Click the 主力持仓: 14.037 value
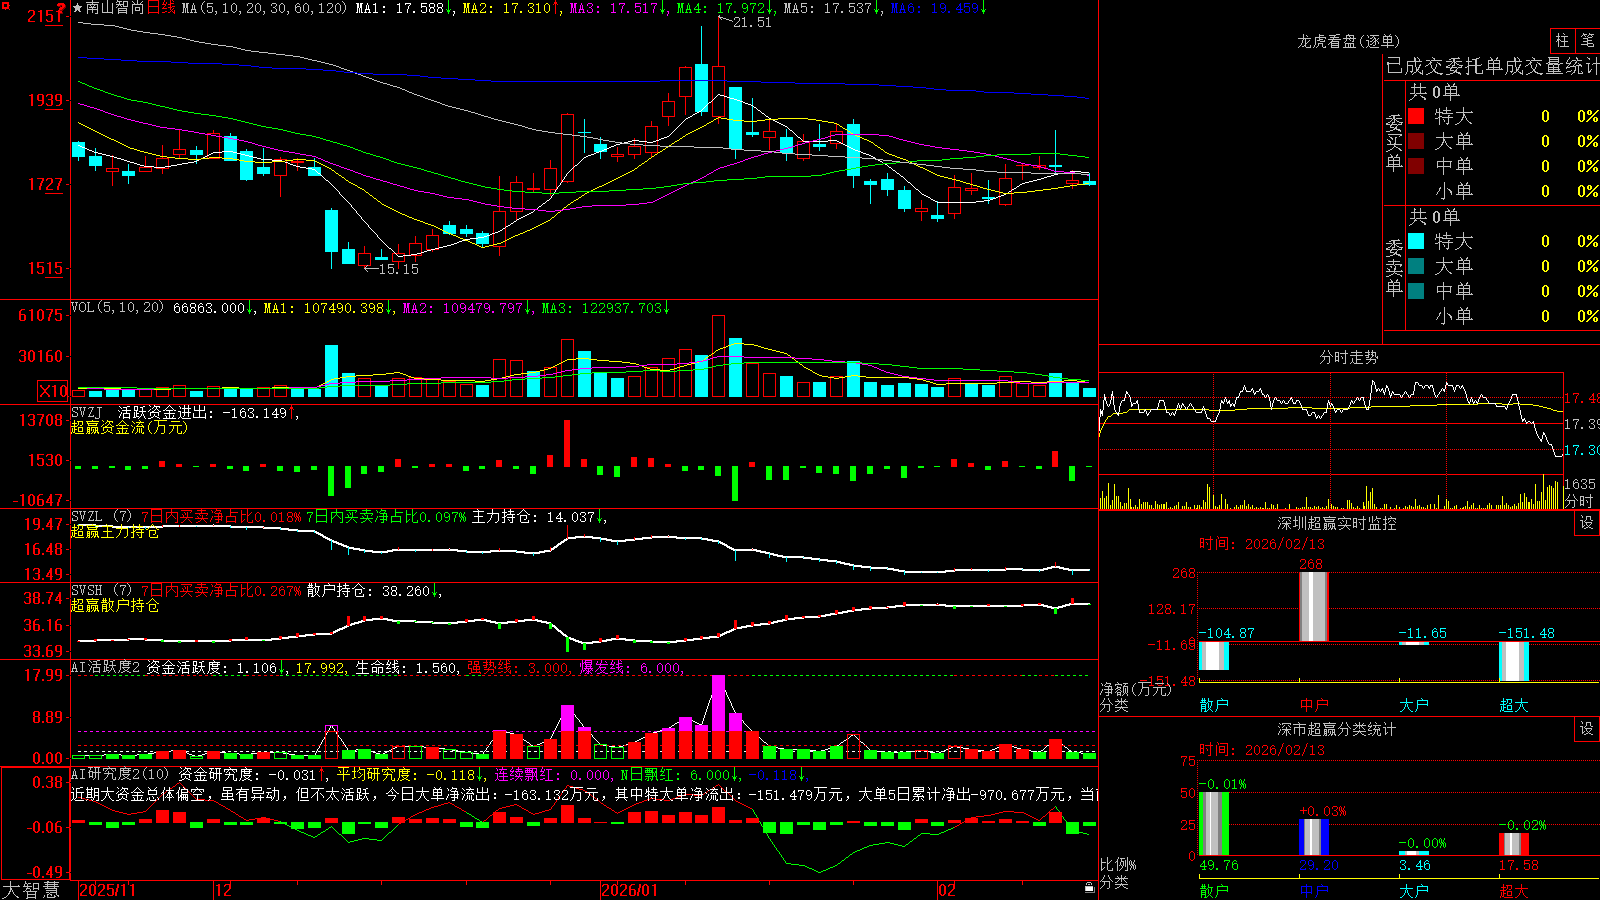Screen dimensions: 1600x900 click(533, 517)
